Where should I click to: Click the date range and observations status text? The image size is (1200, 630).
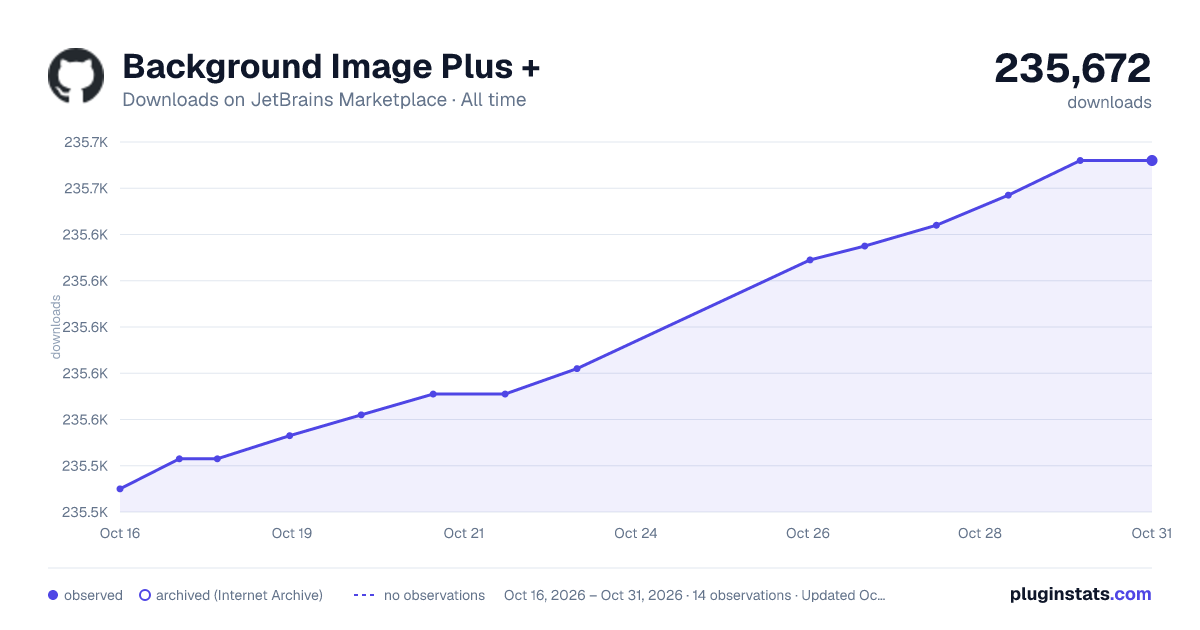click(x=695, y=595)
